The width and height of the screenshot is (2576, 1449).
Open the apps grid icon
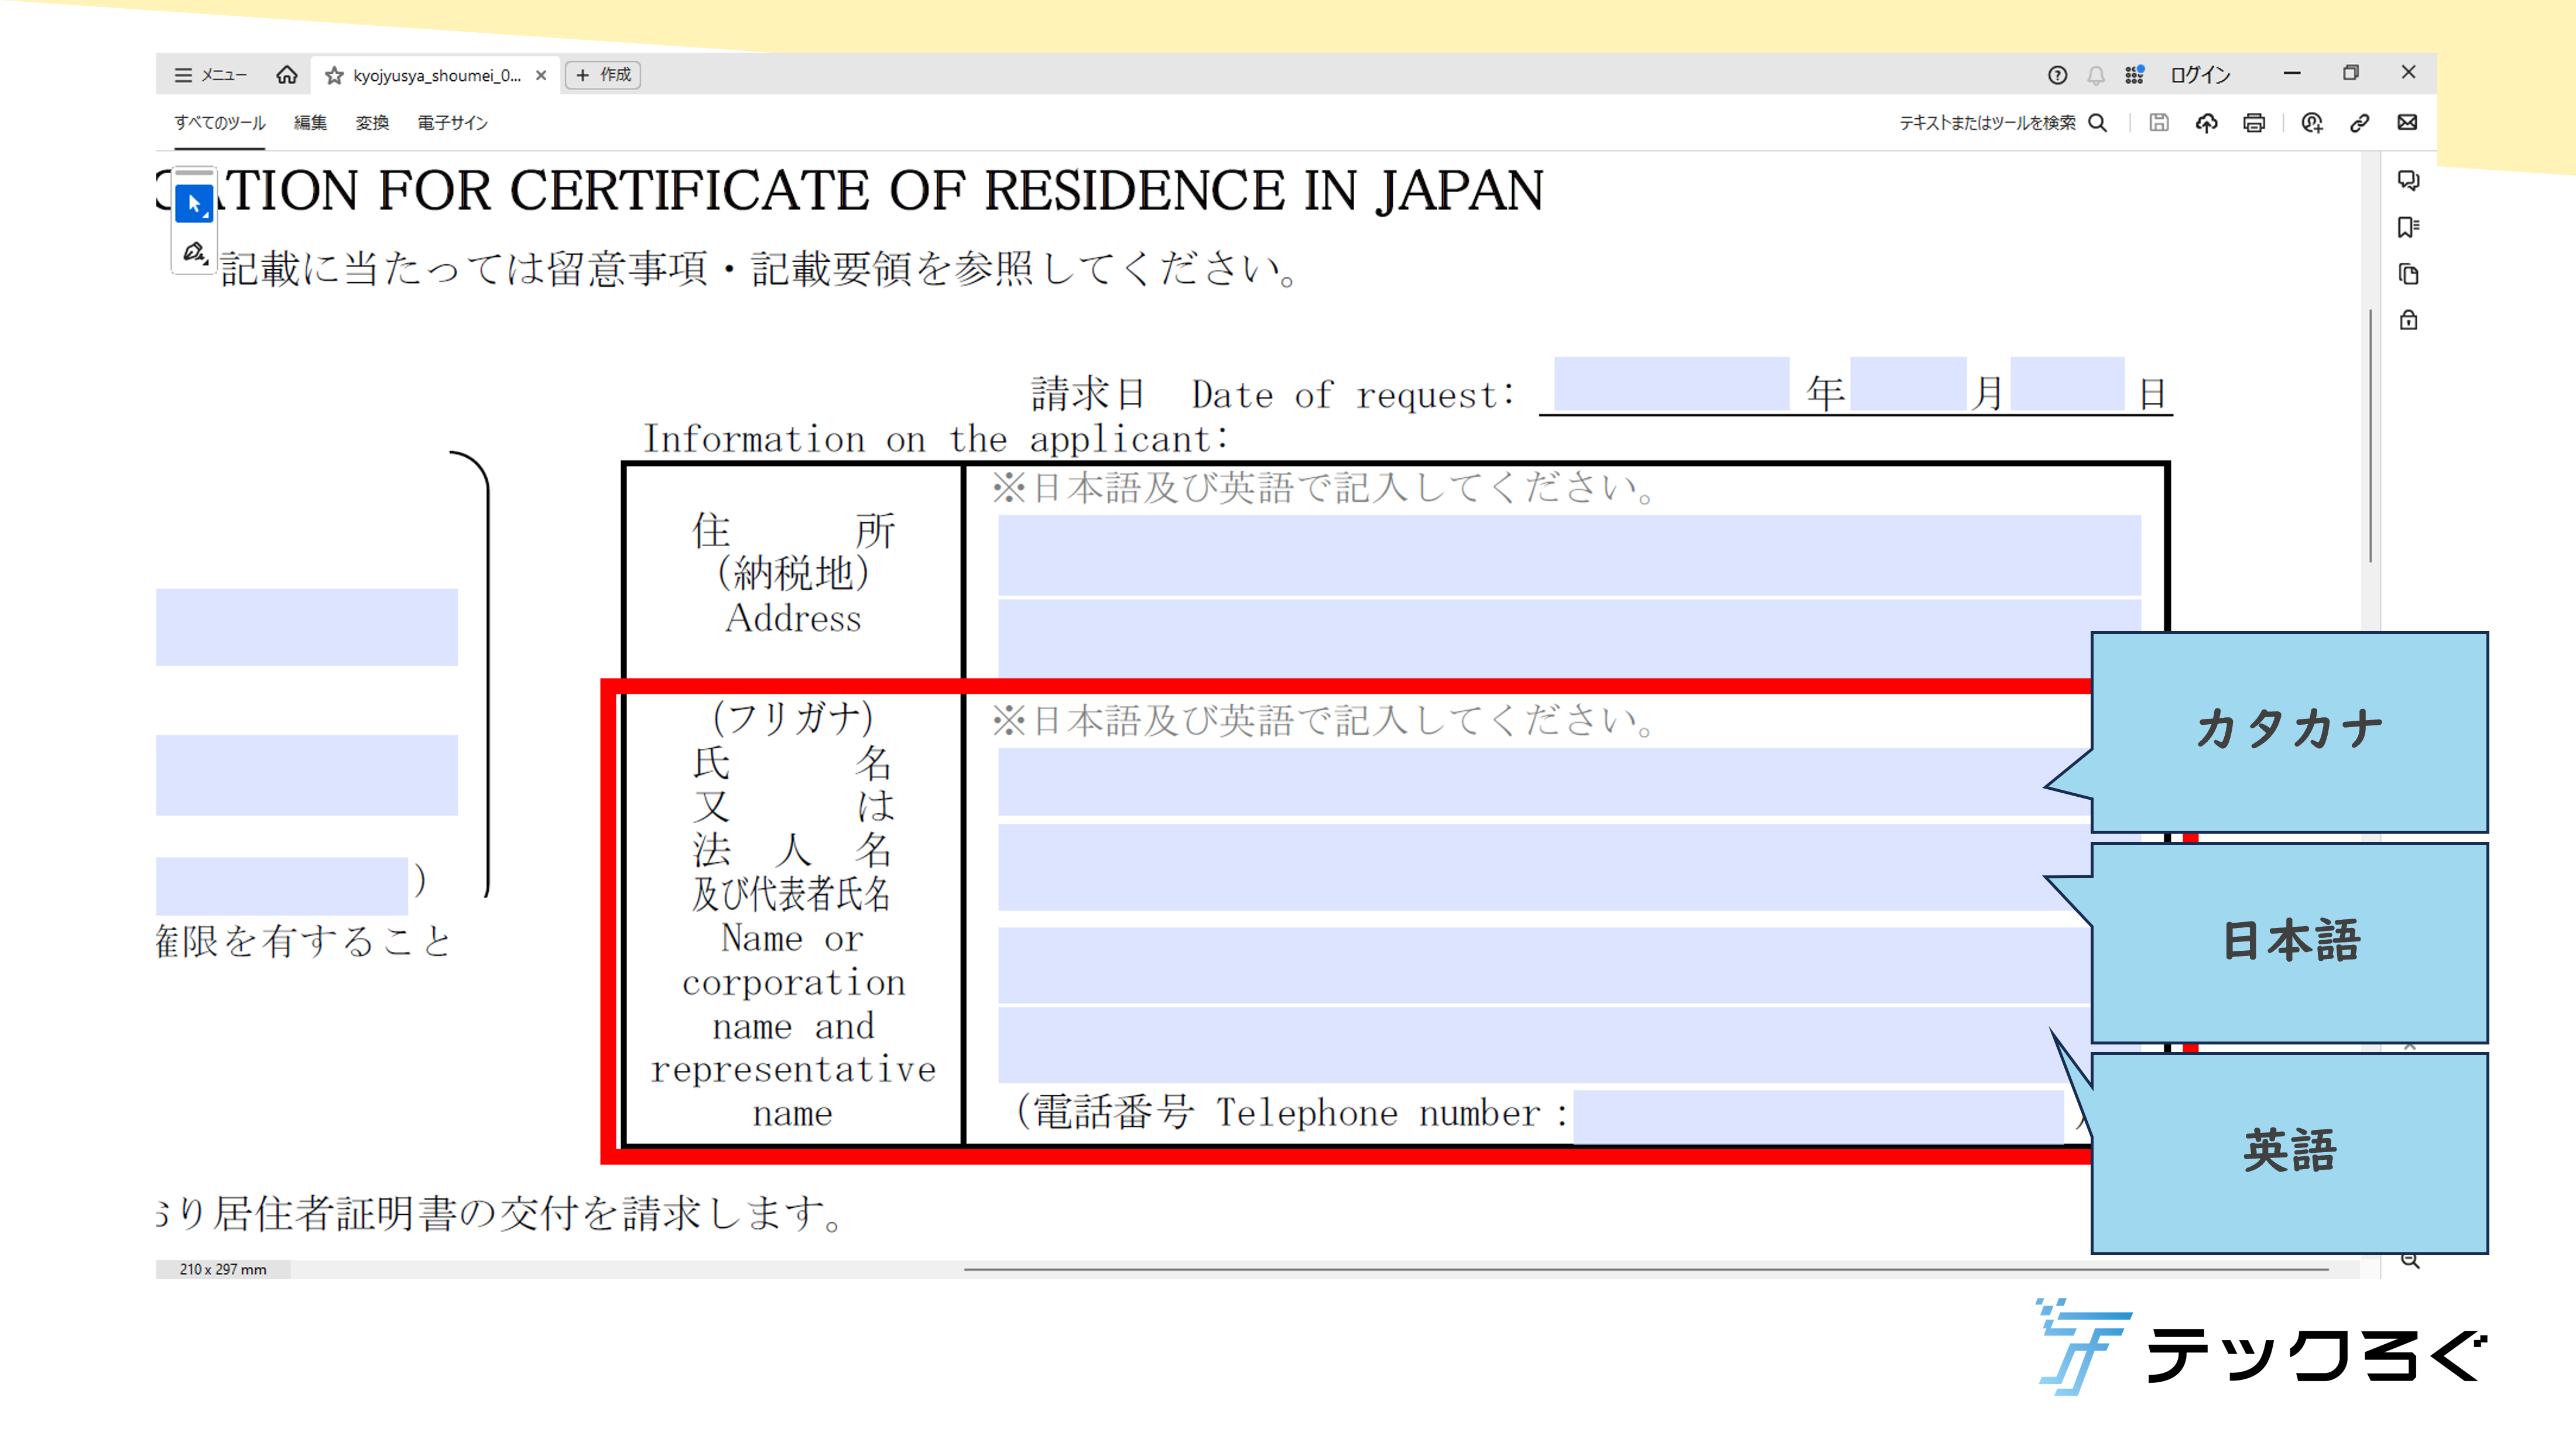pyautogui.click(x=2134, y=75)
